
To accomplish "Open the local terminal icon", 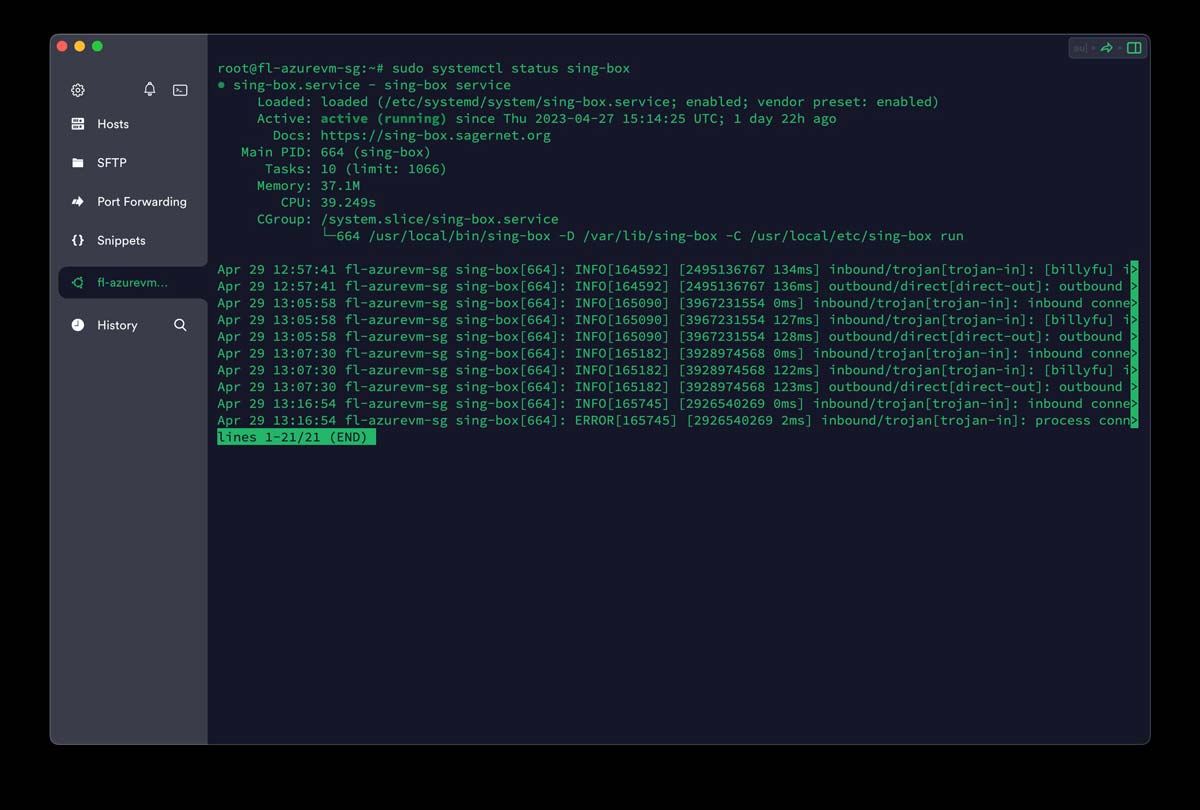I will 180,90.
